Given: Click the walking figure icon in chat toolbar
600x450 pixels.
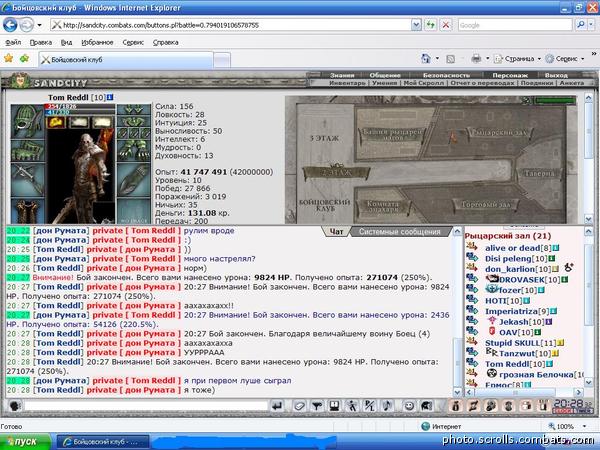Looking at the screenshot, I should [x=351, y=406].
